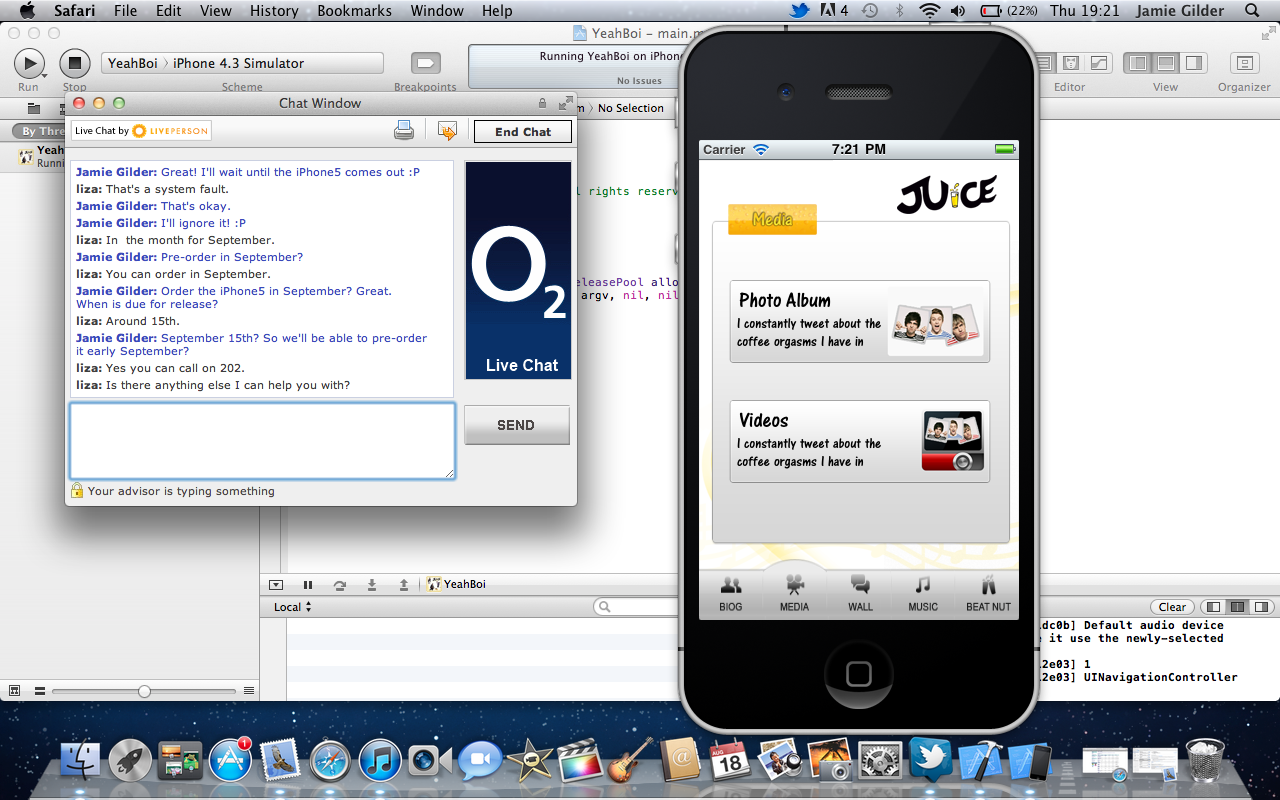Screen dimensions: 1280x800
Task: Toggle the Xcode Utilities pane view button
Action: (x=1194, y=63)
